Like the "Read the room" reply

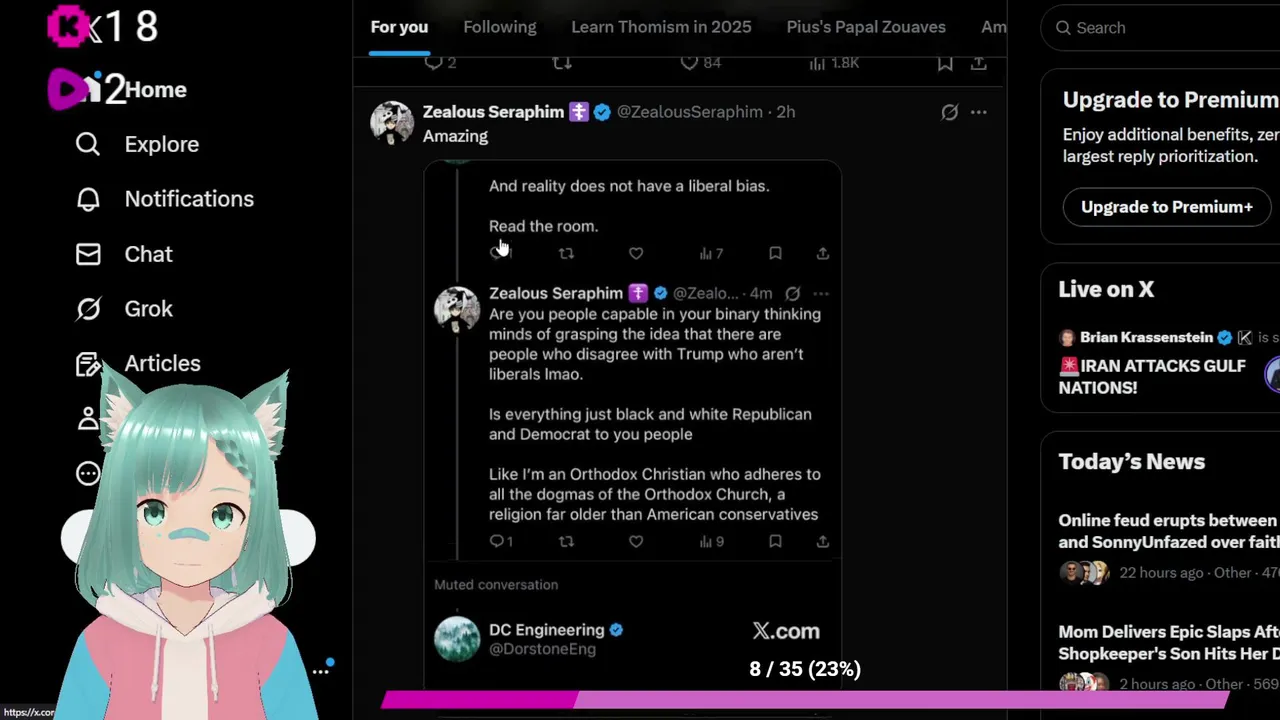coord(636,253)
